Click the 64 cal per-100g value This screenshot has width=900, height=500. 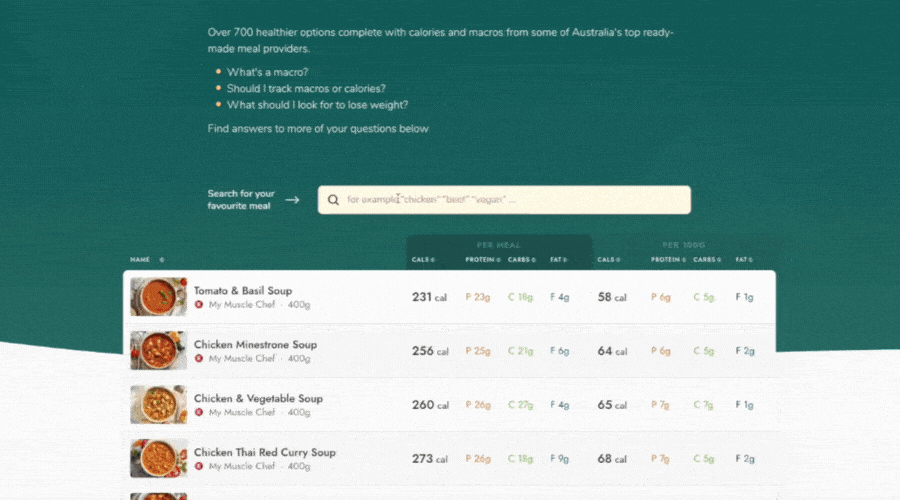612,351
